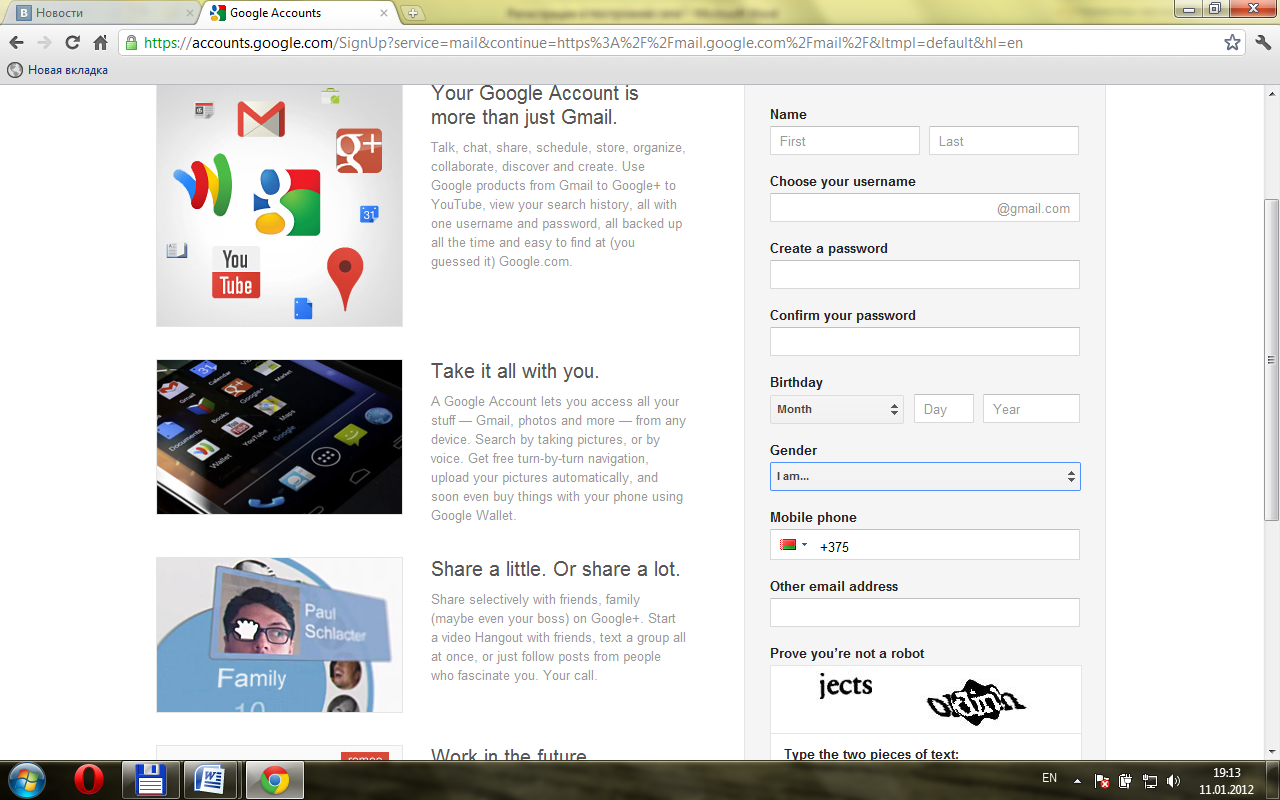This screenshot has width=1280, height=800.
Task: Open the clock showing 19:13
Action: (1226, 779)
